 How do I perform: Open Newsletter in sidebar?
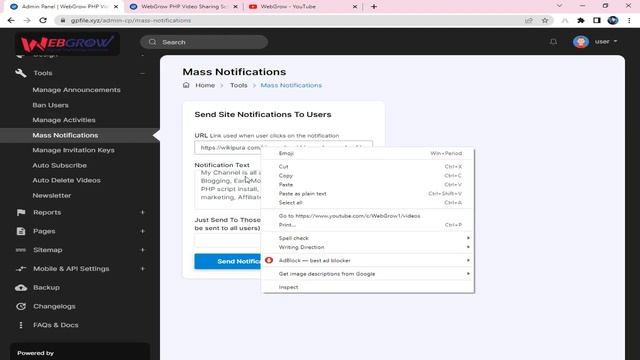(x=52, y=196)
